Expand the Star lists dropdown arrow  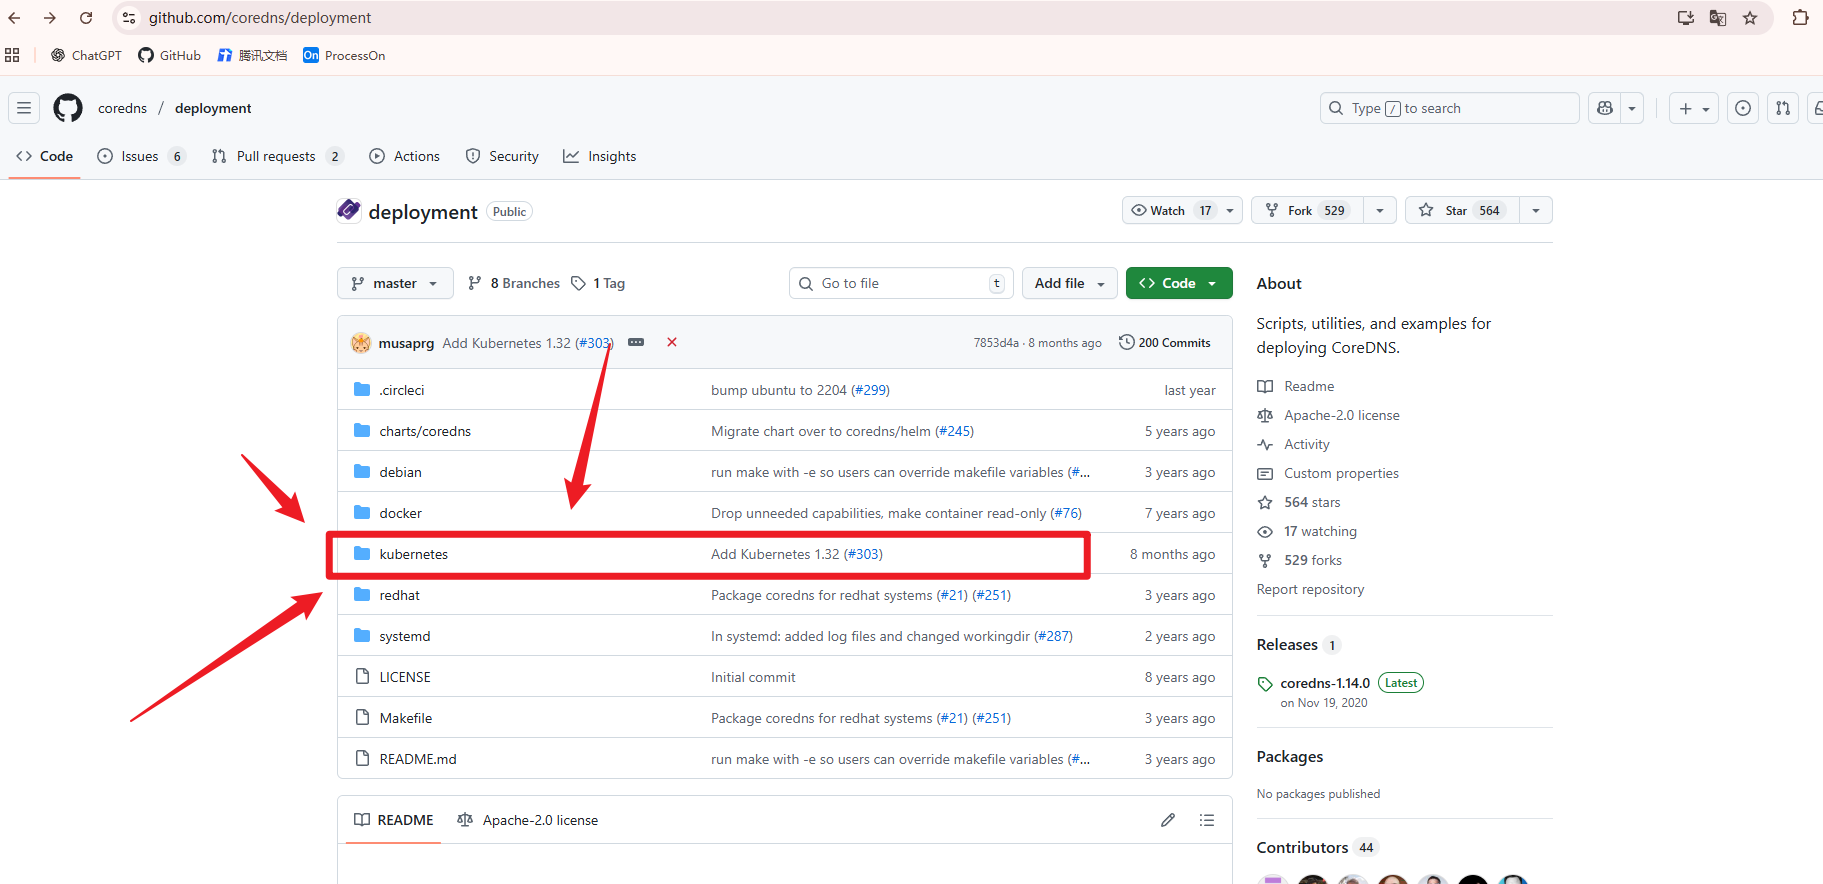click(x=1536, y=210)
